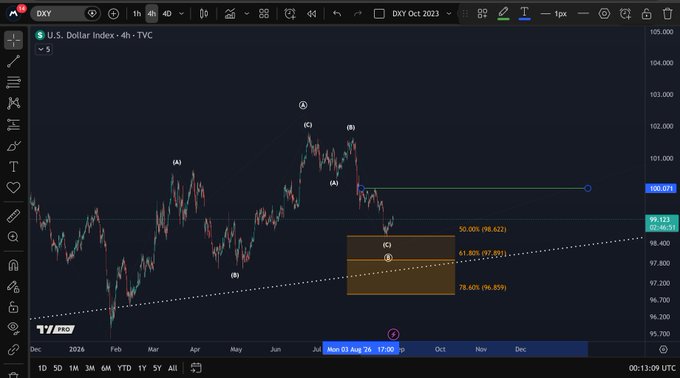Select the trend line drawing tool

pyautogui.click(x=13, y=62)
